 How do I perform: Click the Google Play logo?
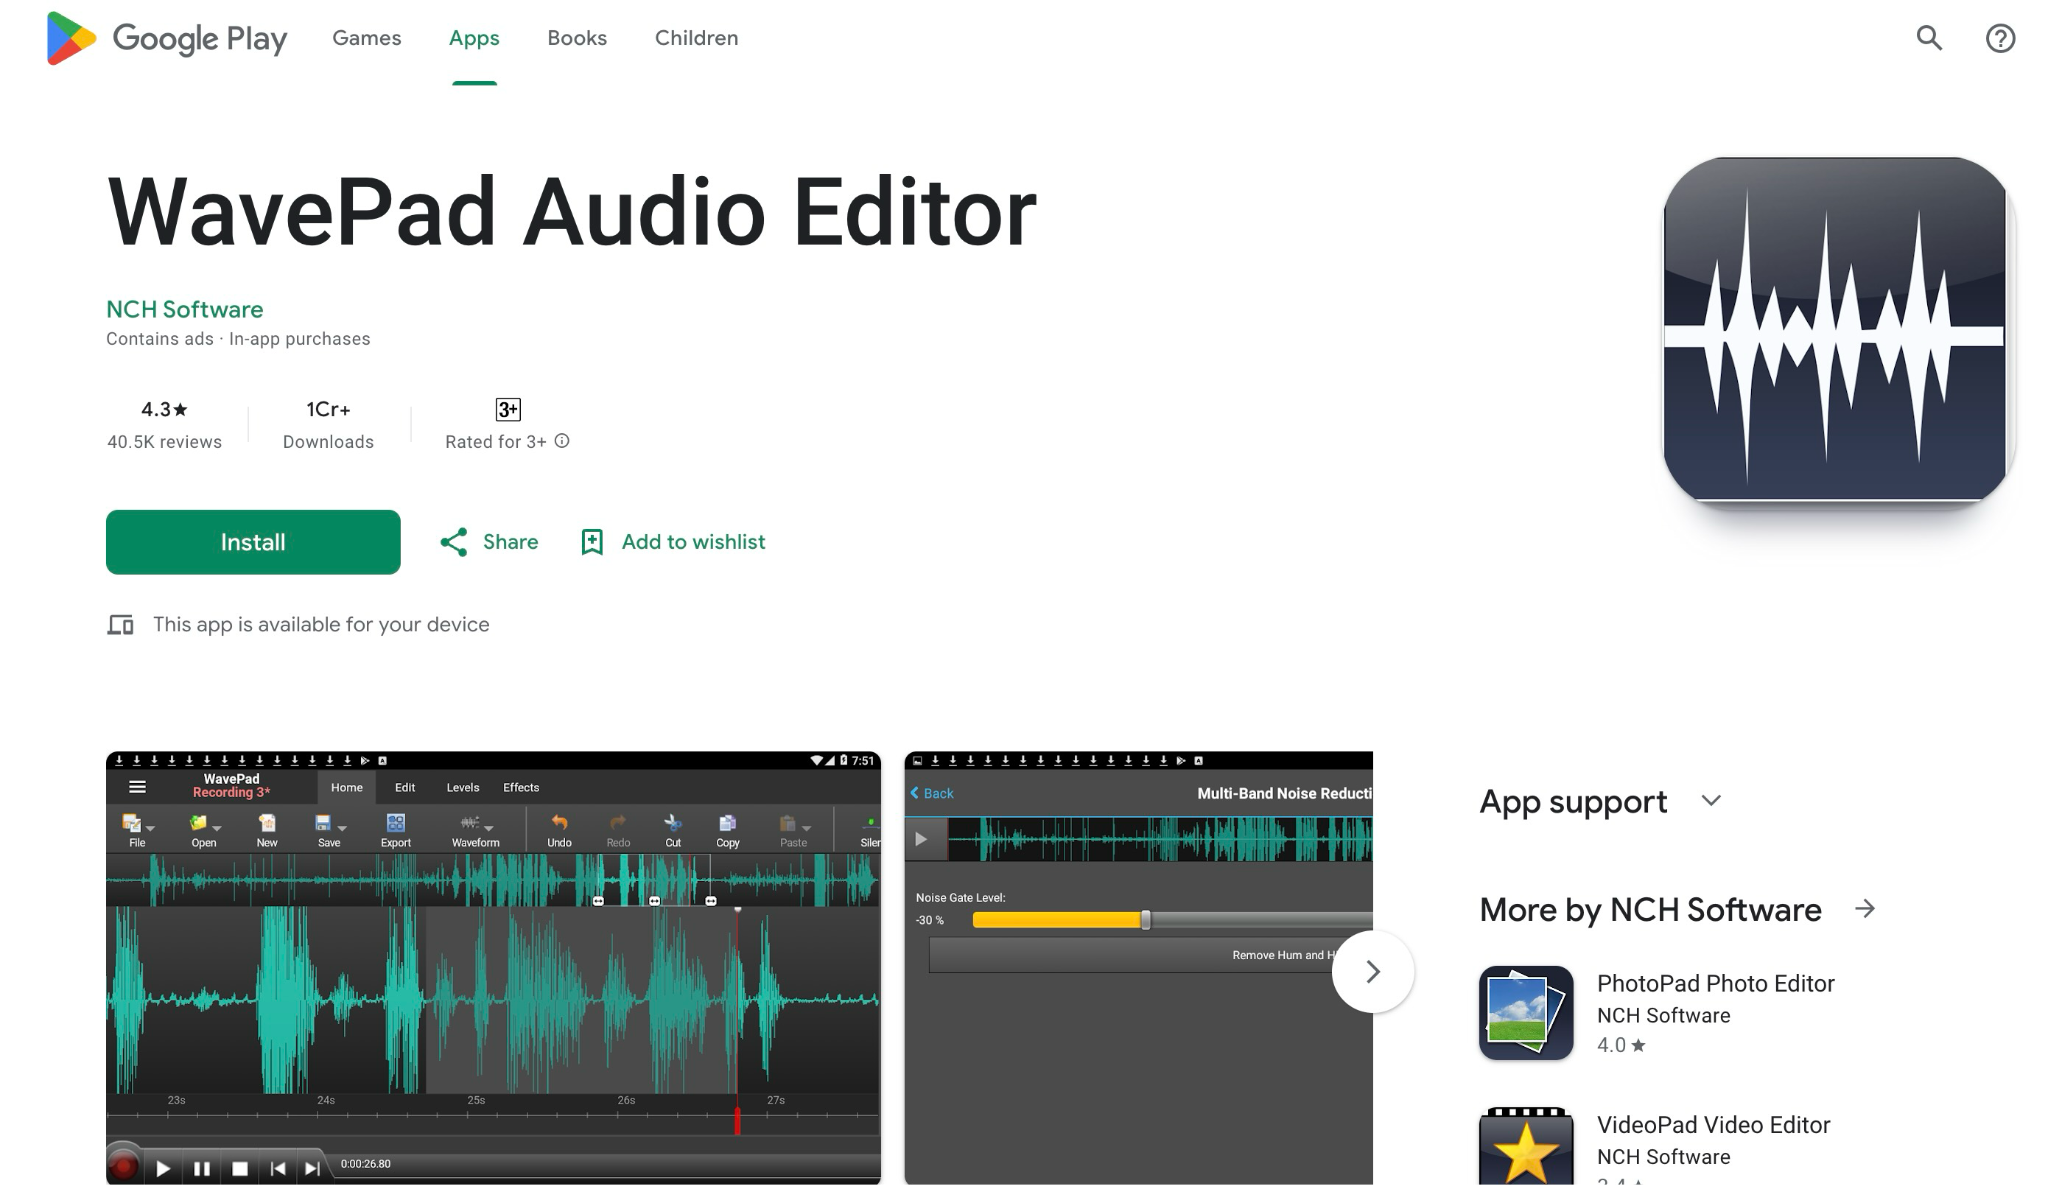[x=167, y=38]
